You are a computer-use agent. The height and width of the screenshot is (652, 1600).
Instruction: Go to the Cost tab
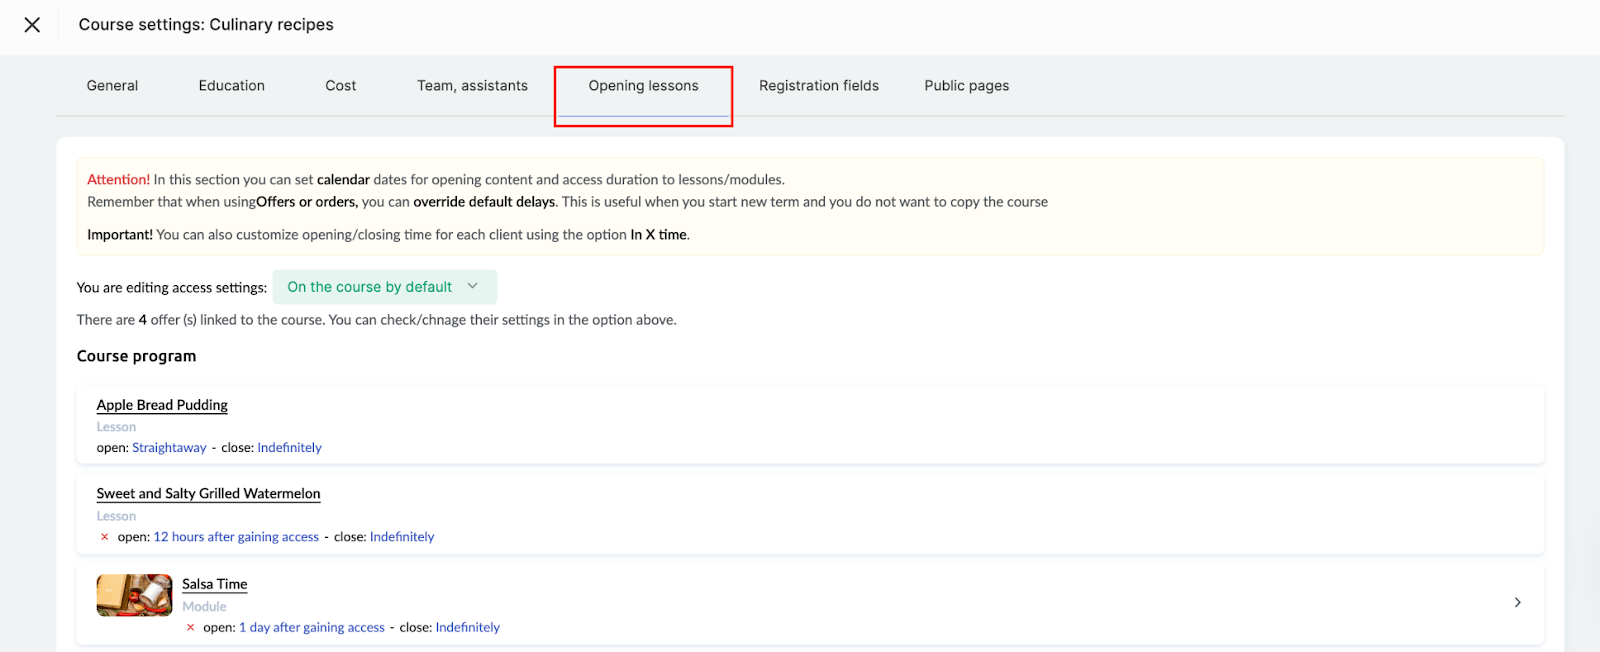click(x=340, y=86)
